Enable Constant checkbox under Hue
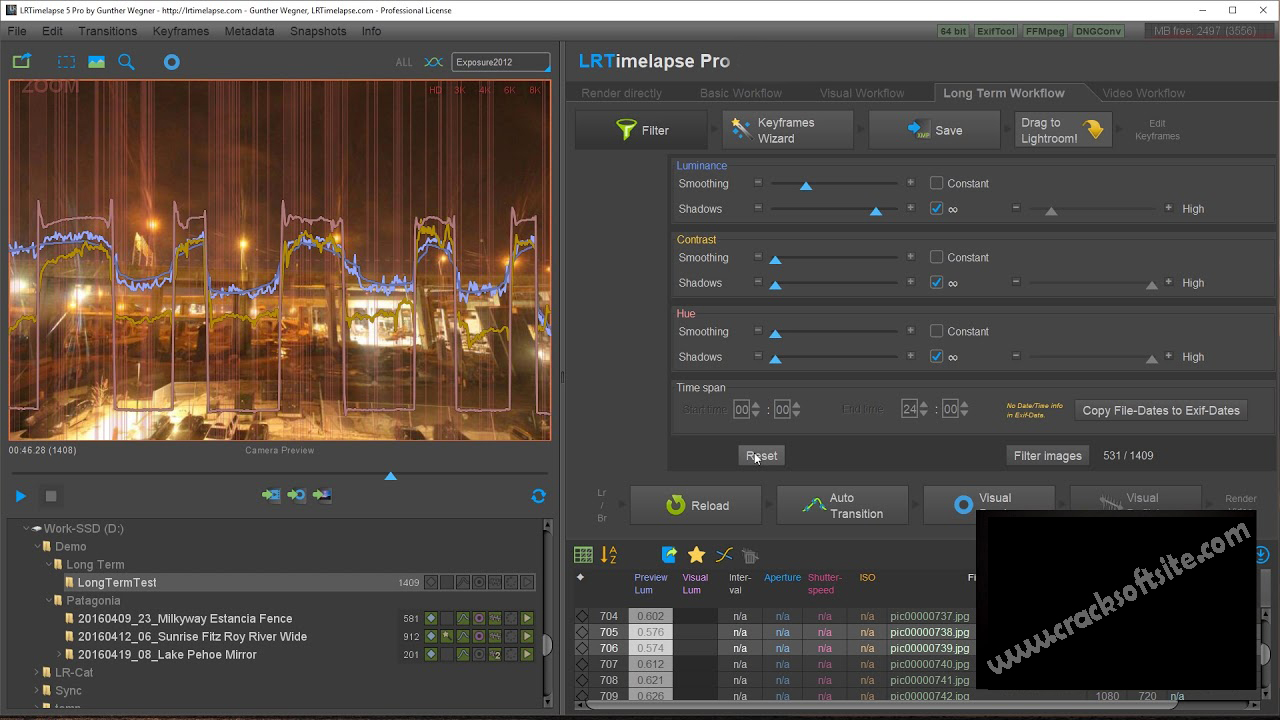The height and width of the screenshot is (720, 1280). (937, 331)
